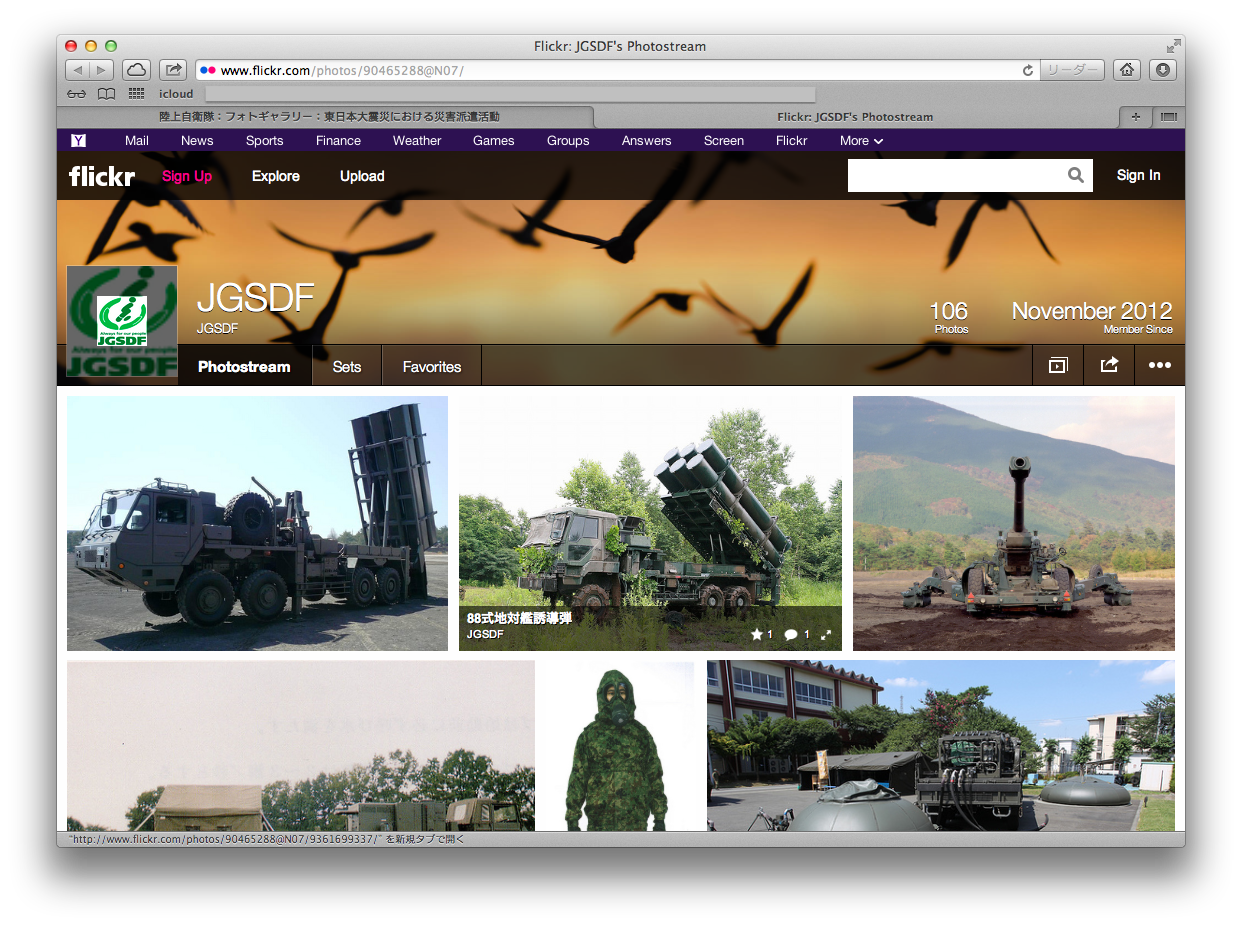Screen dimensions: 1242x926
Task: Expand 88式地対艦誘導弾 photo to lightbox view
Action: click(x=826, y=634)
